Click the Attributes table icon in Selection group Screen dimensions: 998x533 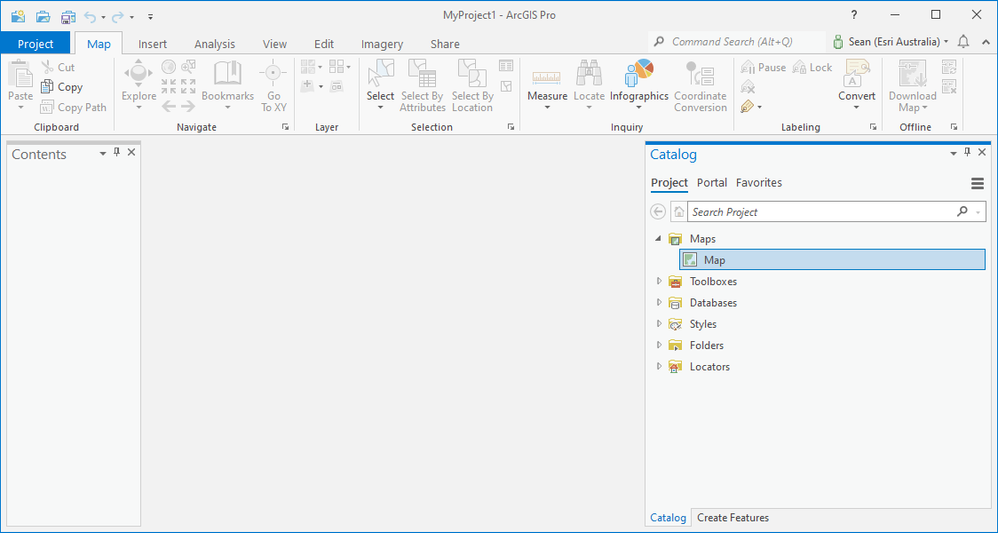pyautogui.click(x=506, y=66)
